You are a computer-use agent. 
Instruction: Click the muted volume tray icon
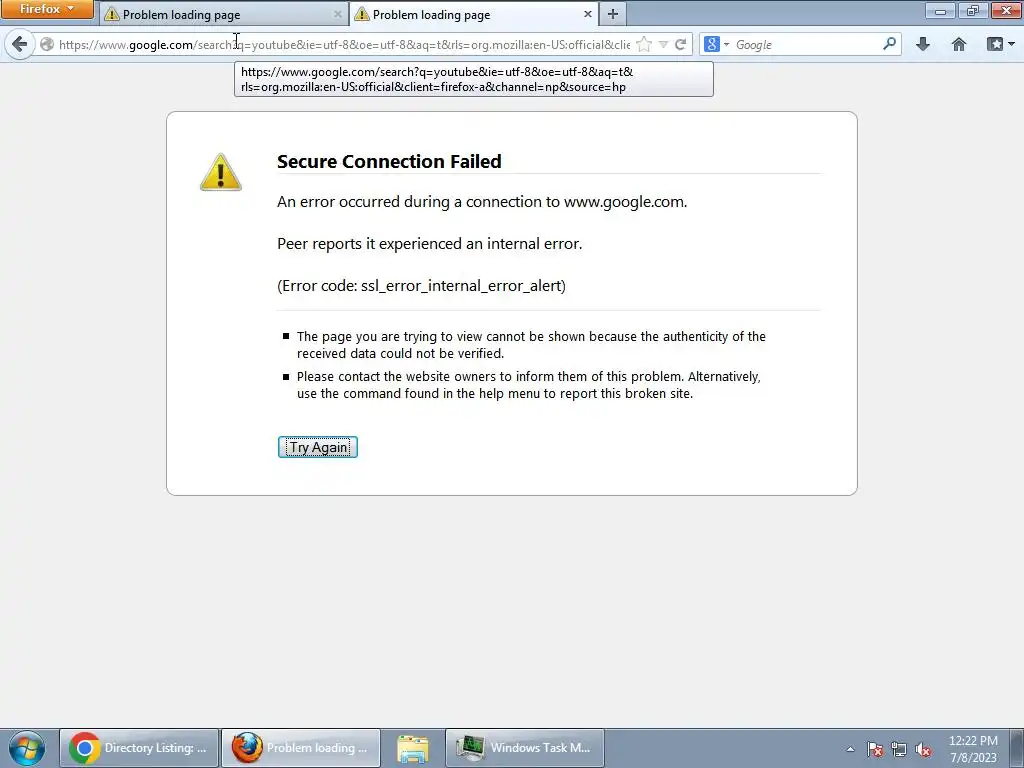click(x=923, y=749)
